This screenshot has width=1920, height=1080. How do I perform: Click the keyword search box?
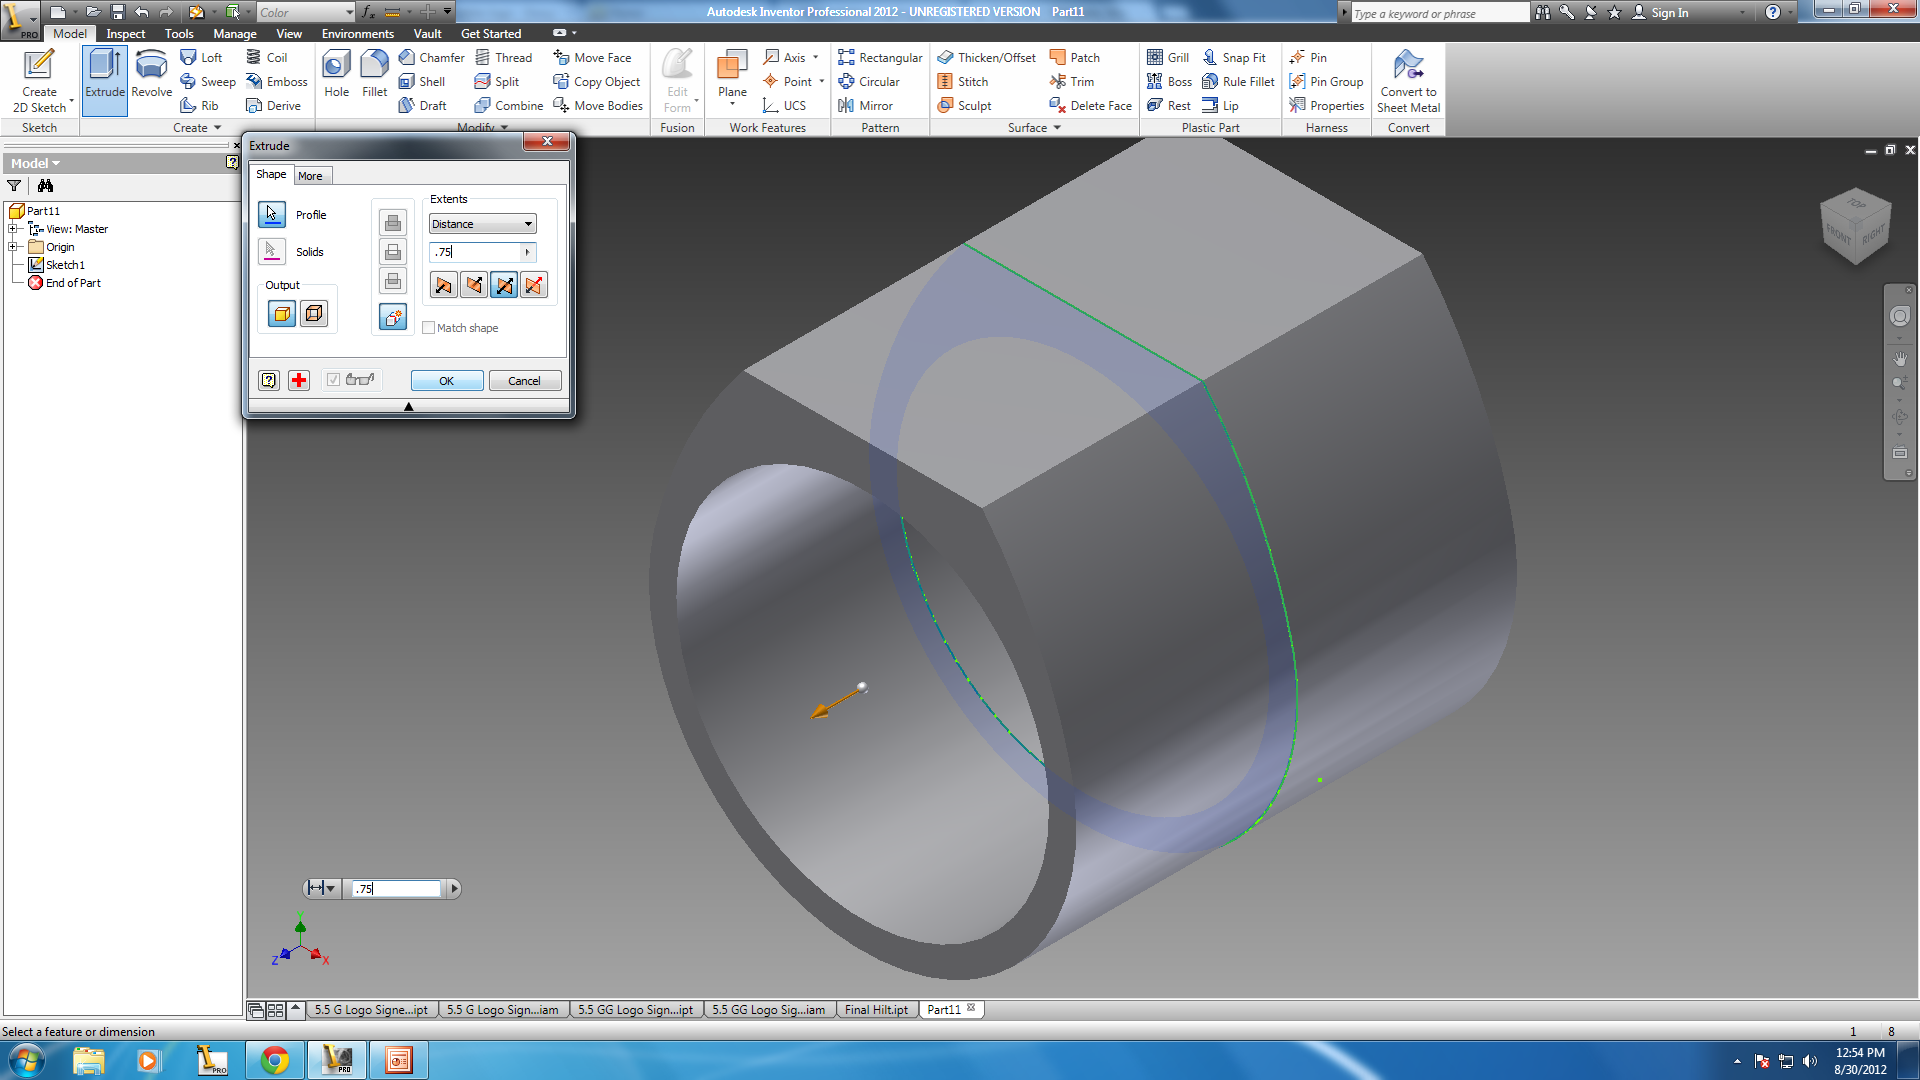coord(1440,13)
